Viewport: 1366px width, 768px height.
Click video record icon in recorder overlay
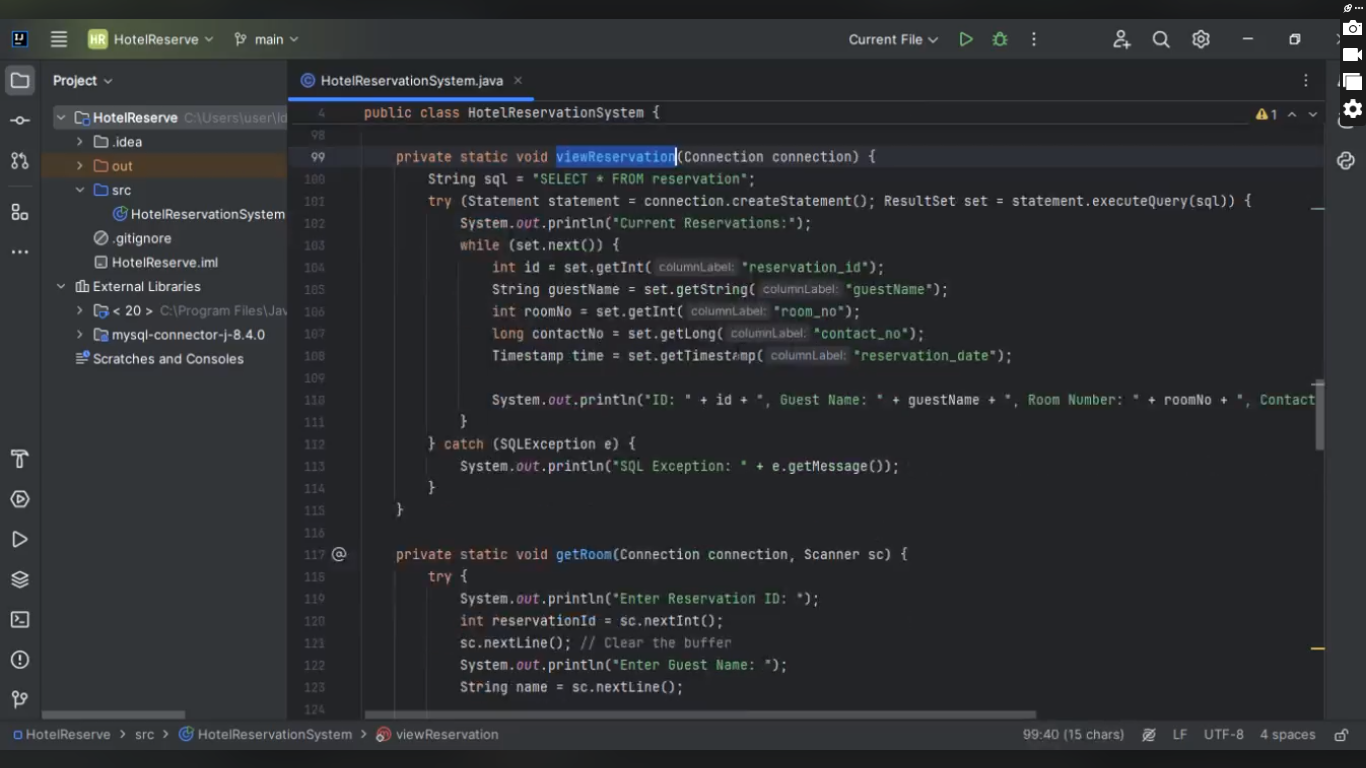click(x=1352, y=55)
